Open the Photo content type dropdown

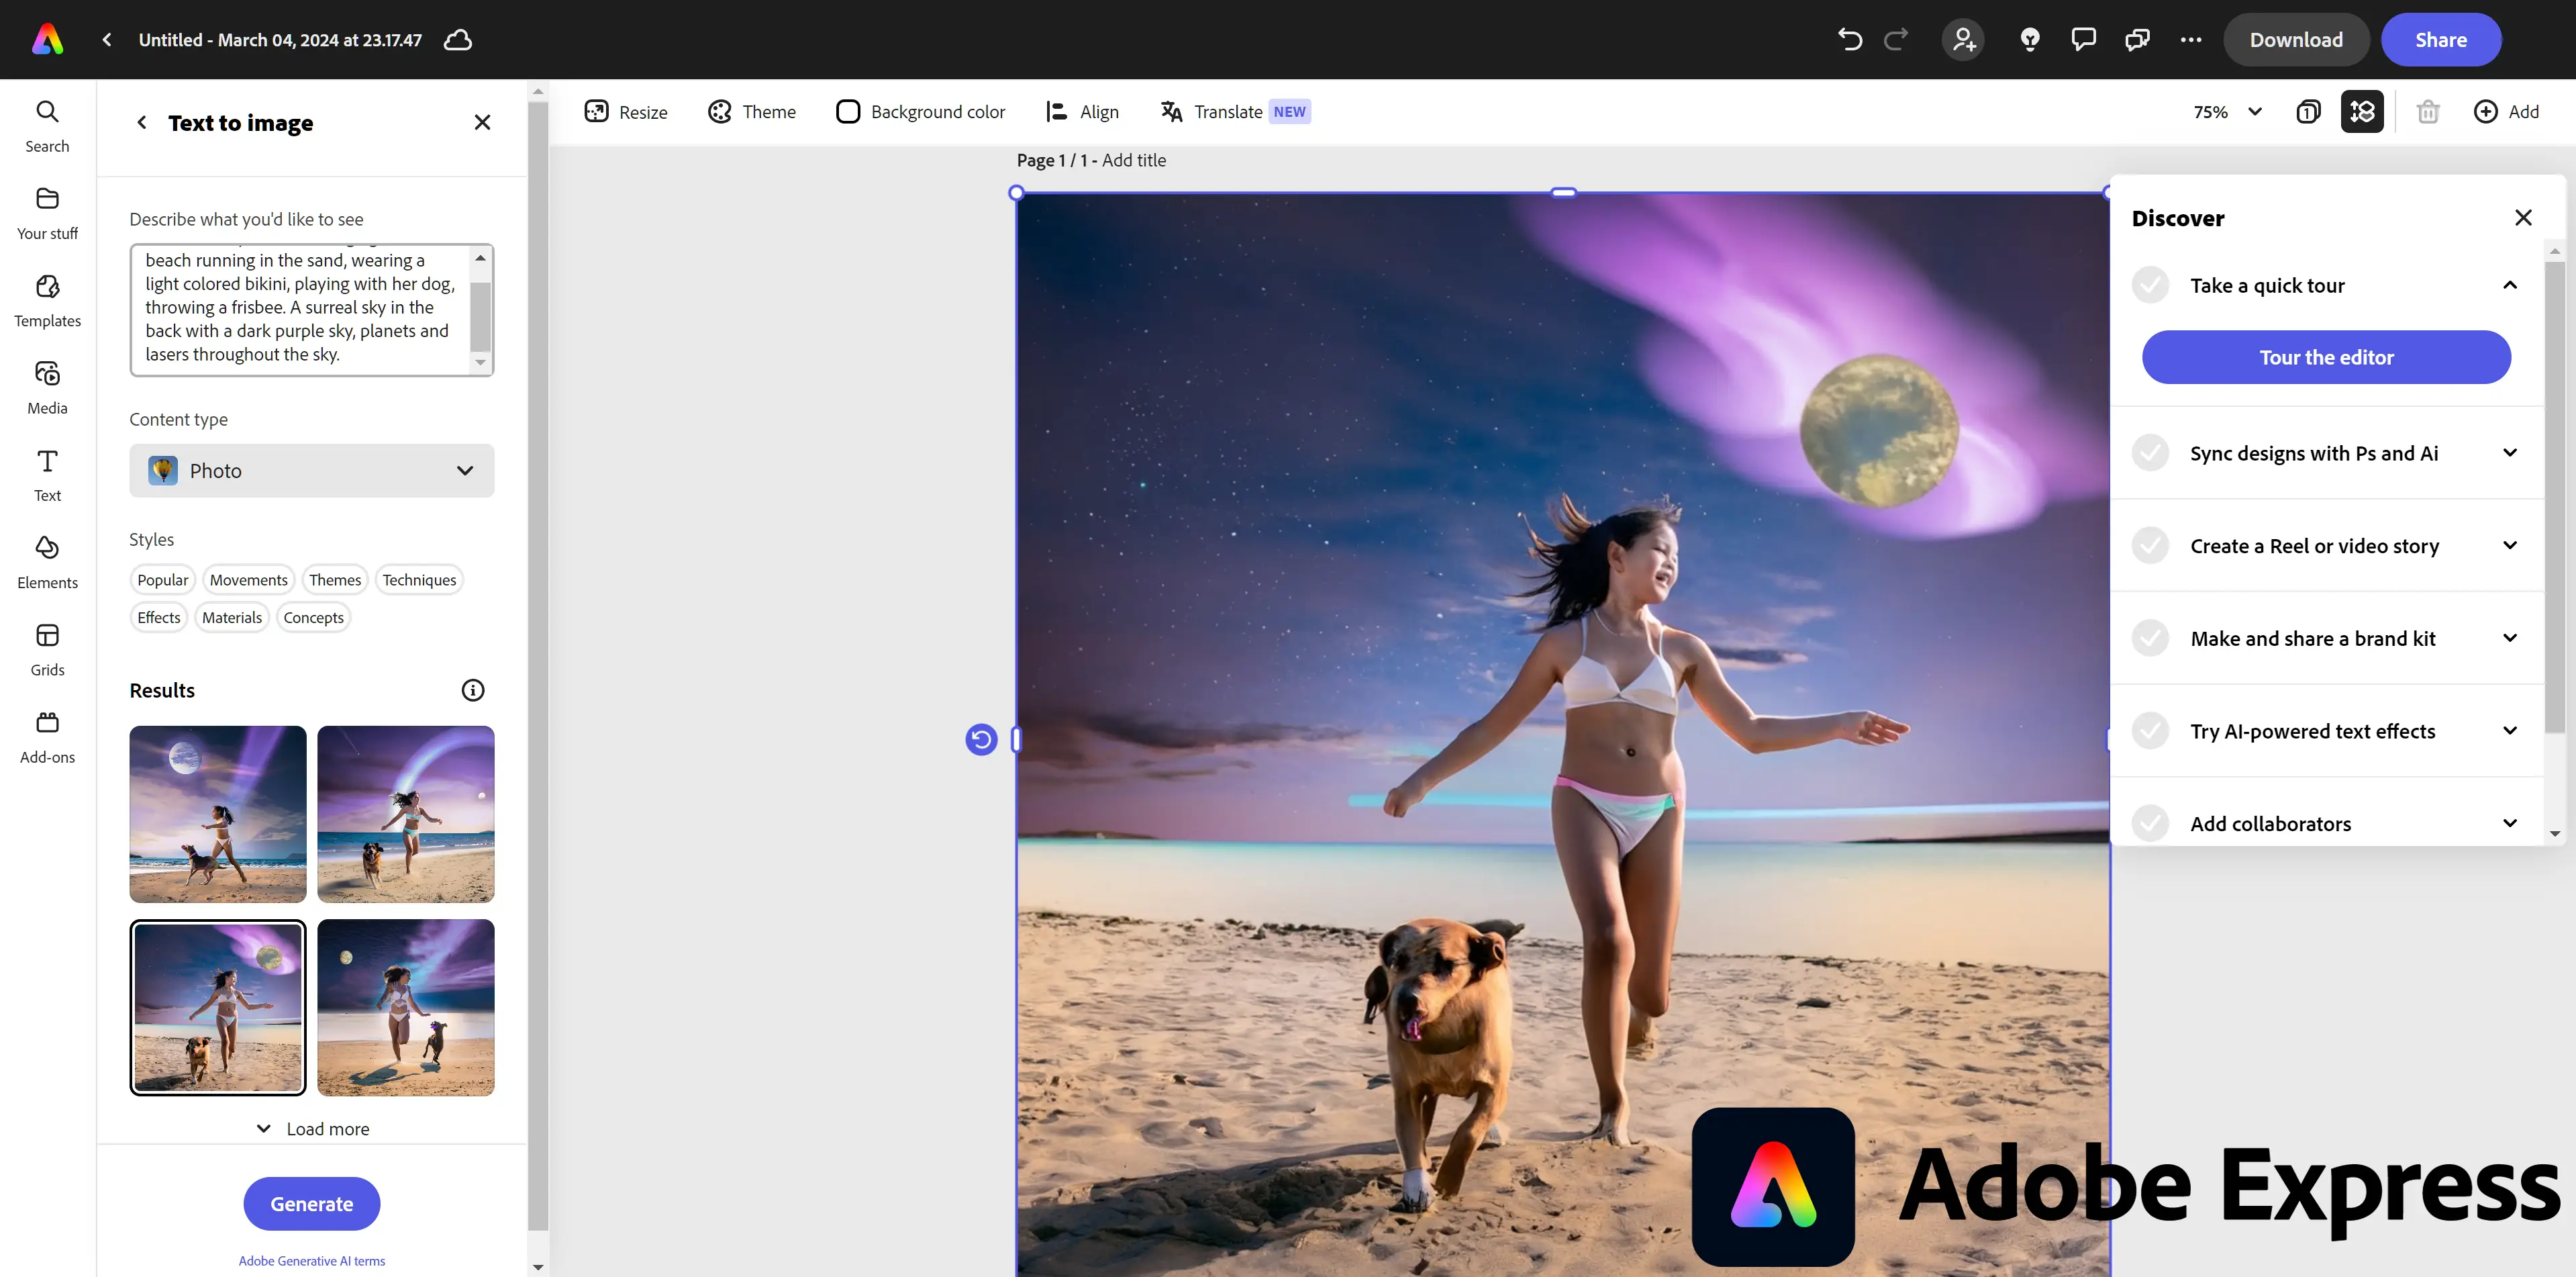click(x=311, y=470)
